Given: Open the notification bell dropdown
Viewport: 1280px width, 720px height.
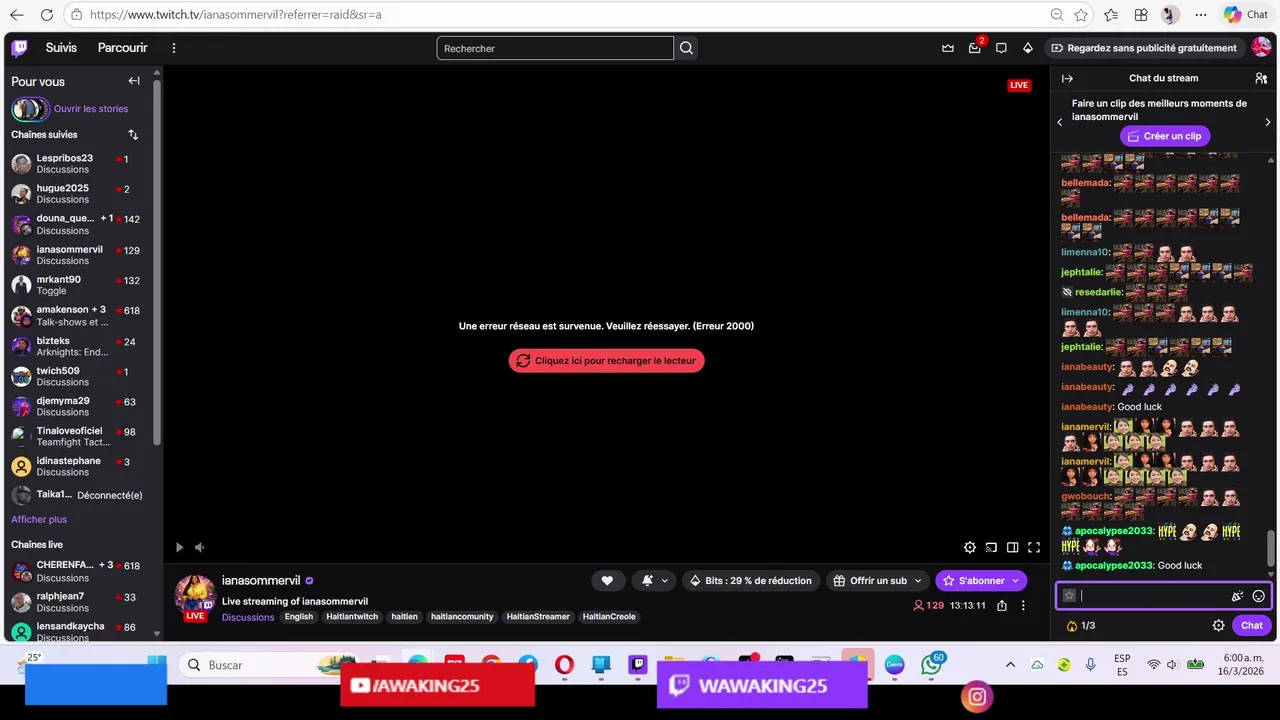Looking at the screenshot, I should pos(654,580).
